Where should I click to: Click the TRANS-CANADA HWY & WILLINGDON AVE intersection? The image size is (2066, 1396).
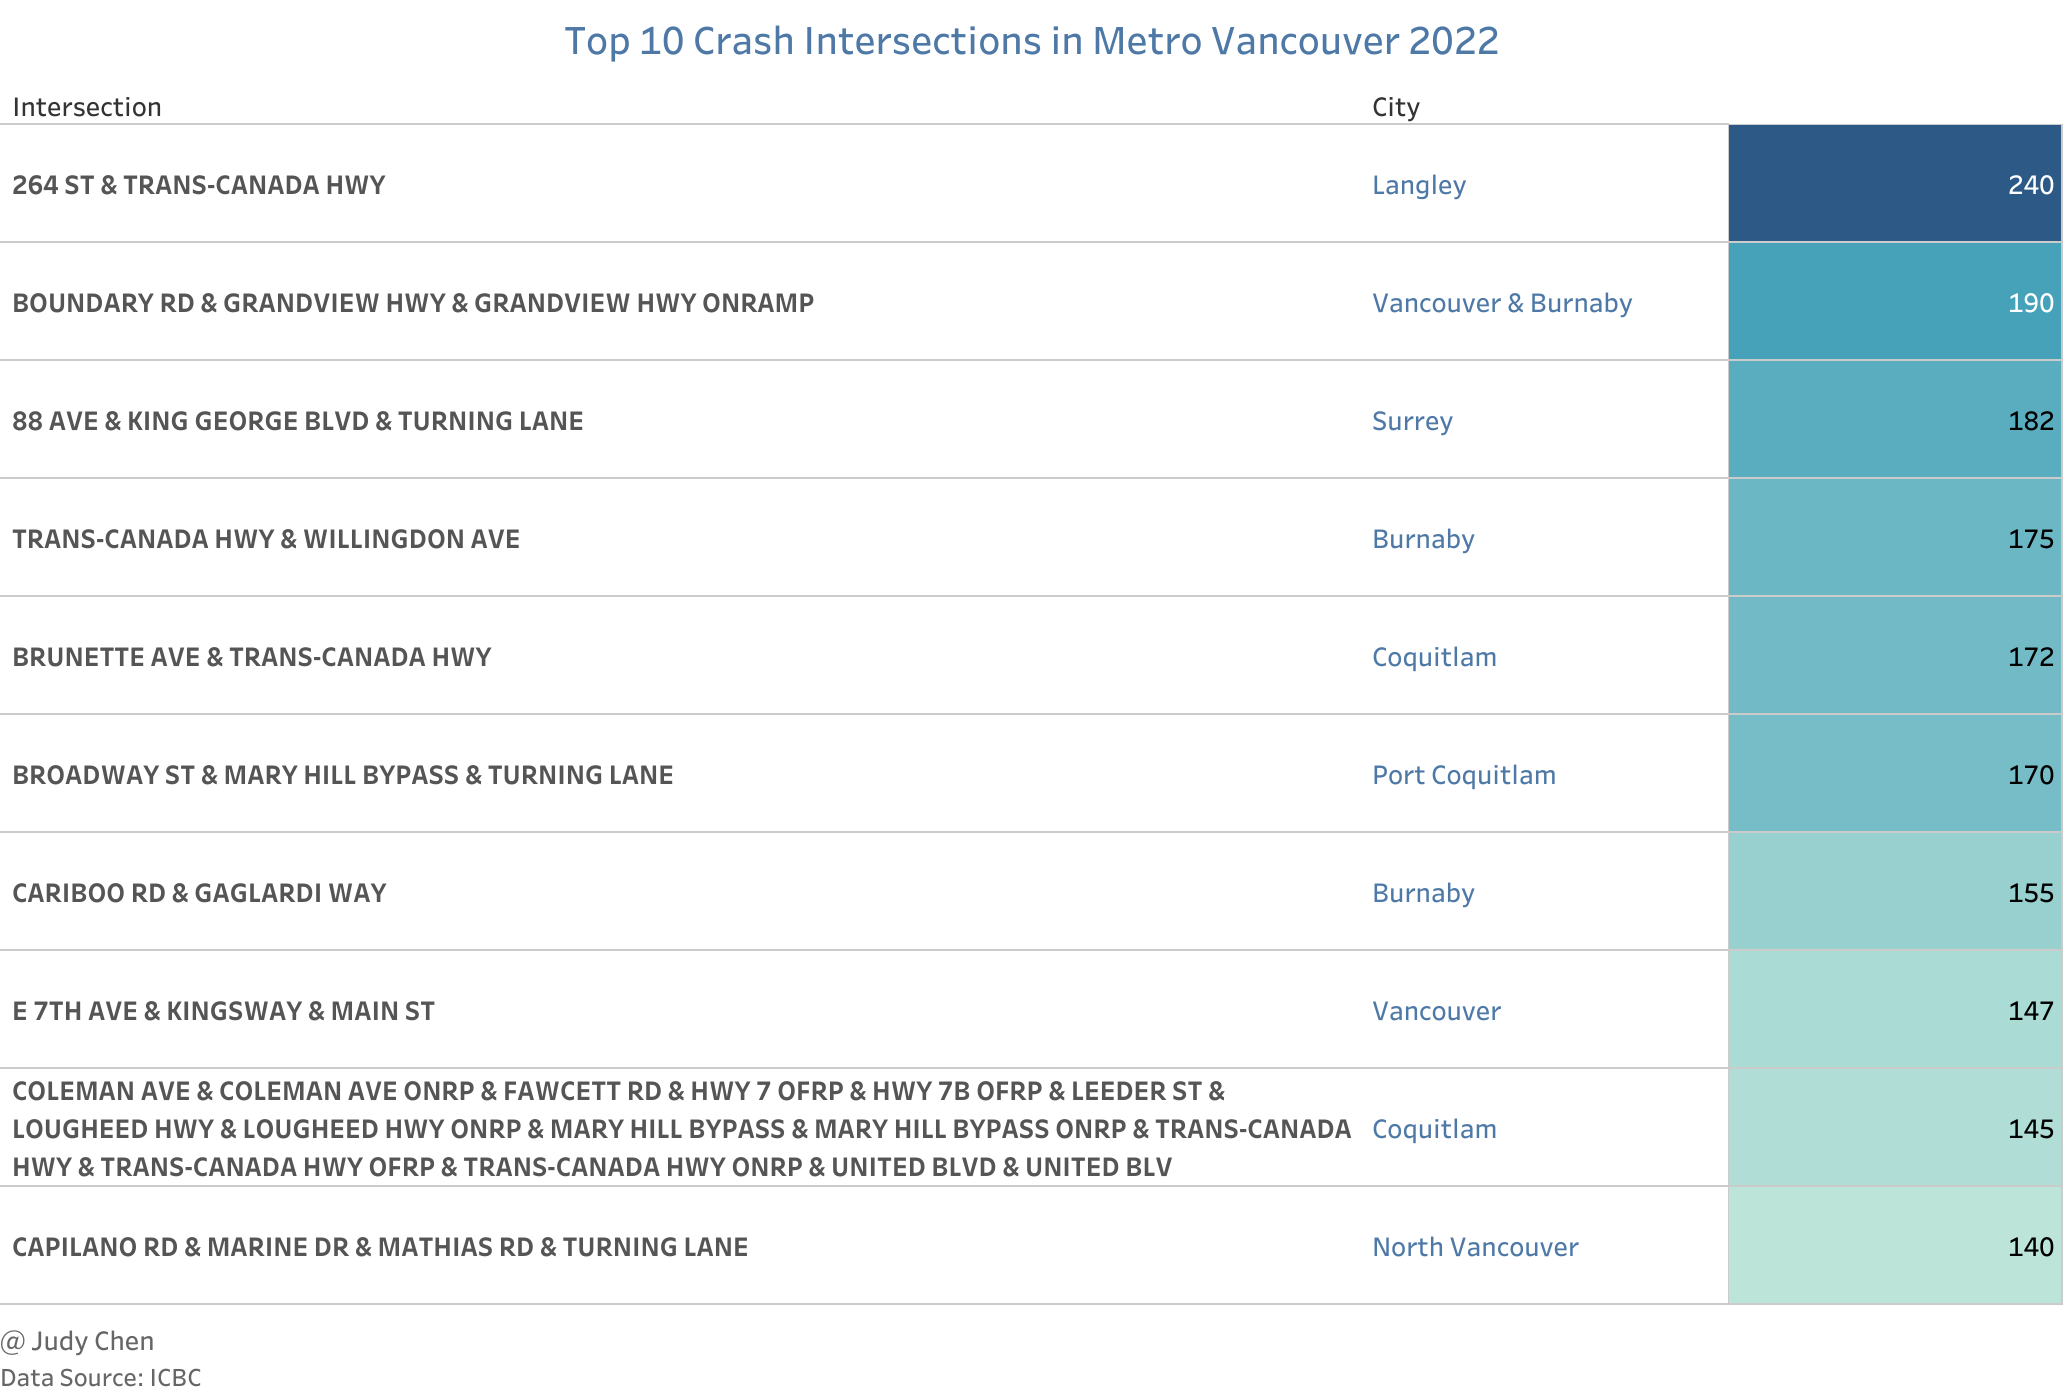(x=266, y=539)
